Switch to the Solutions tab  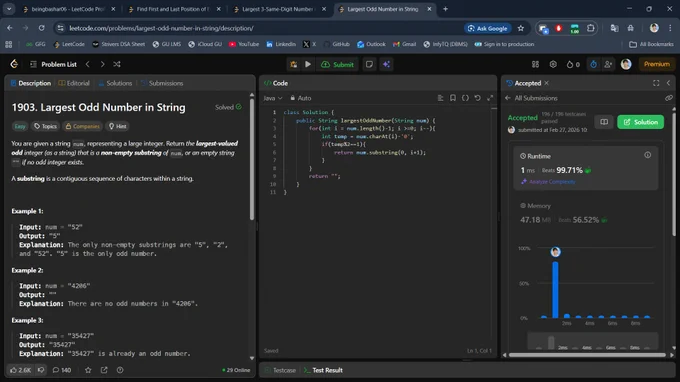pyautogui.click(x=115, y=83)
